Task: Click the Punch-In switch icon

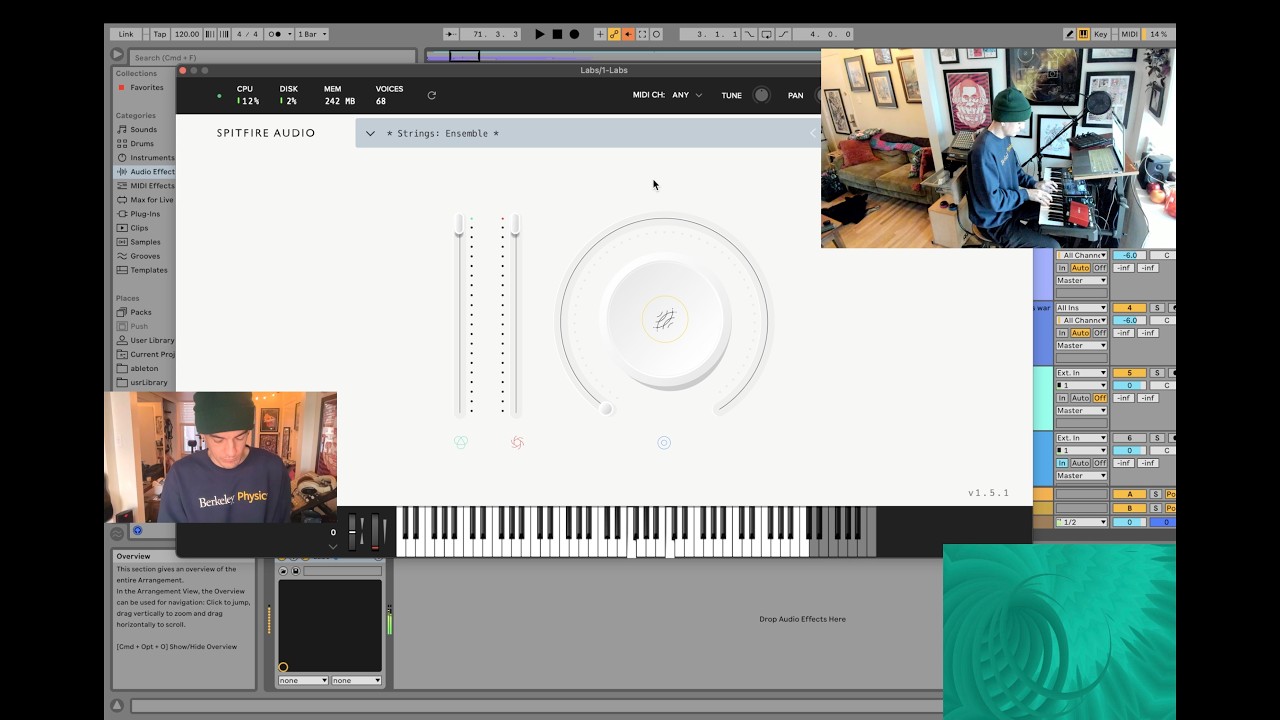Action: click(750, 34)
